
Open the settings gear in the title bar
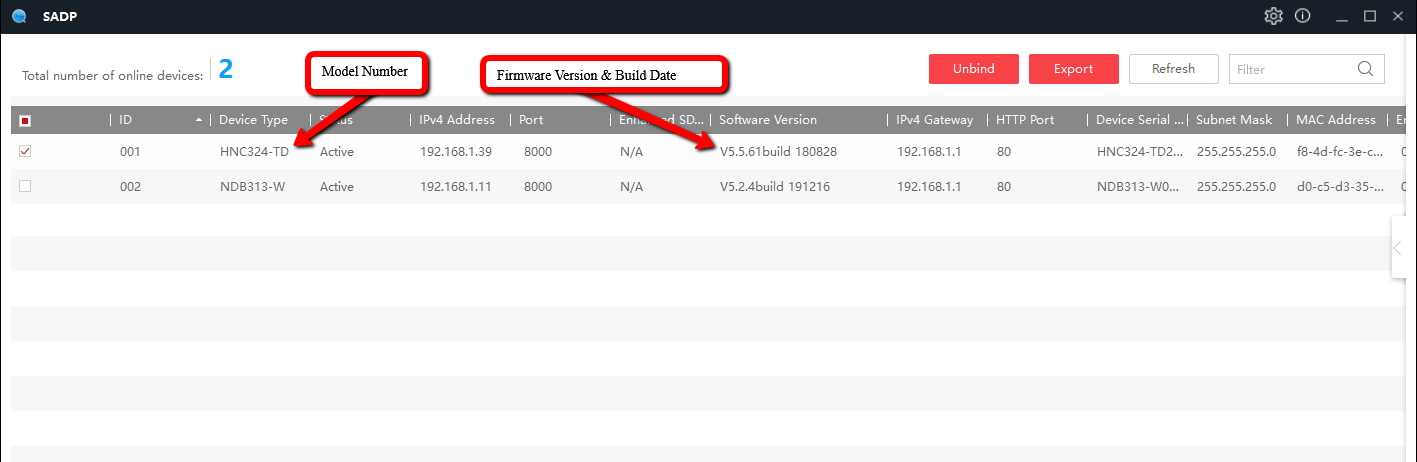(x=1273, y=16)
